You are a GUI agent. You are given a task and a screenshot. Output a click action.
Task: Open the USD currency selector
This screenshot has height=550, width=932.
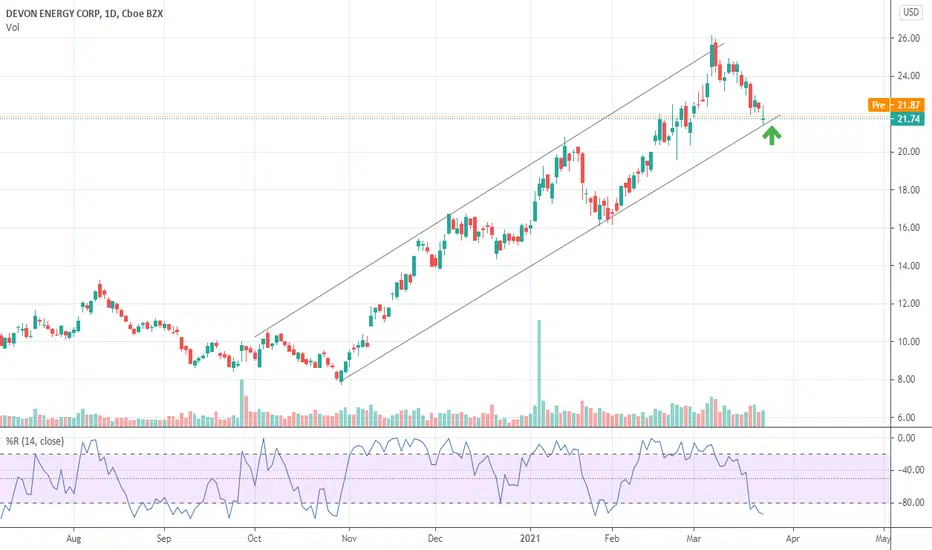point(911,12)
